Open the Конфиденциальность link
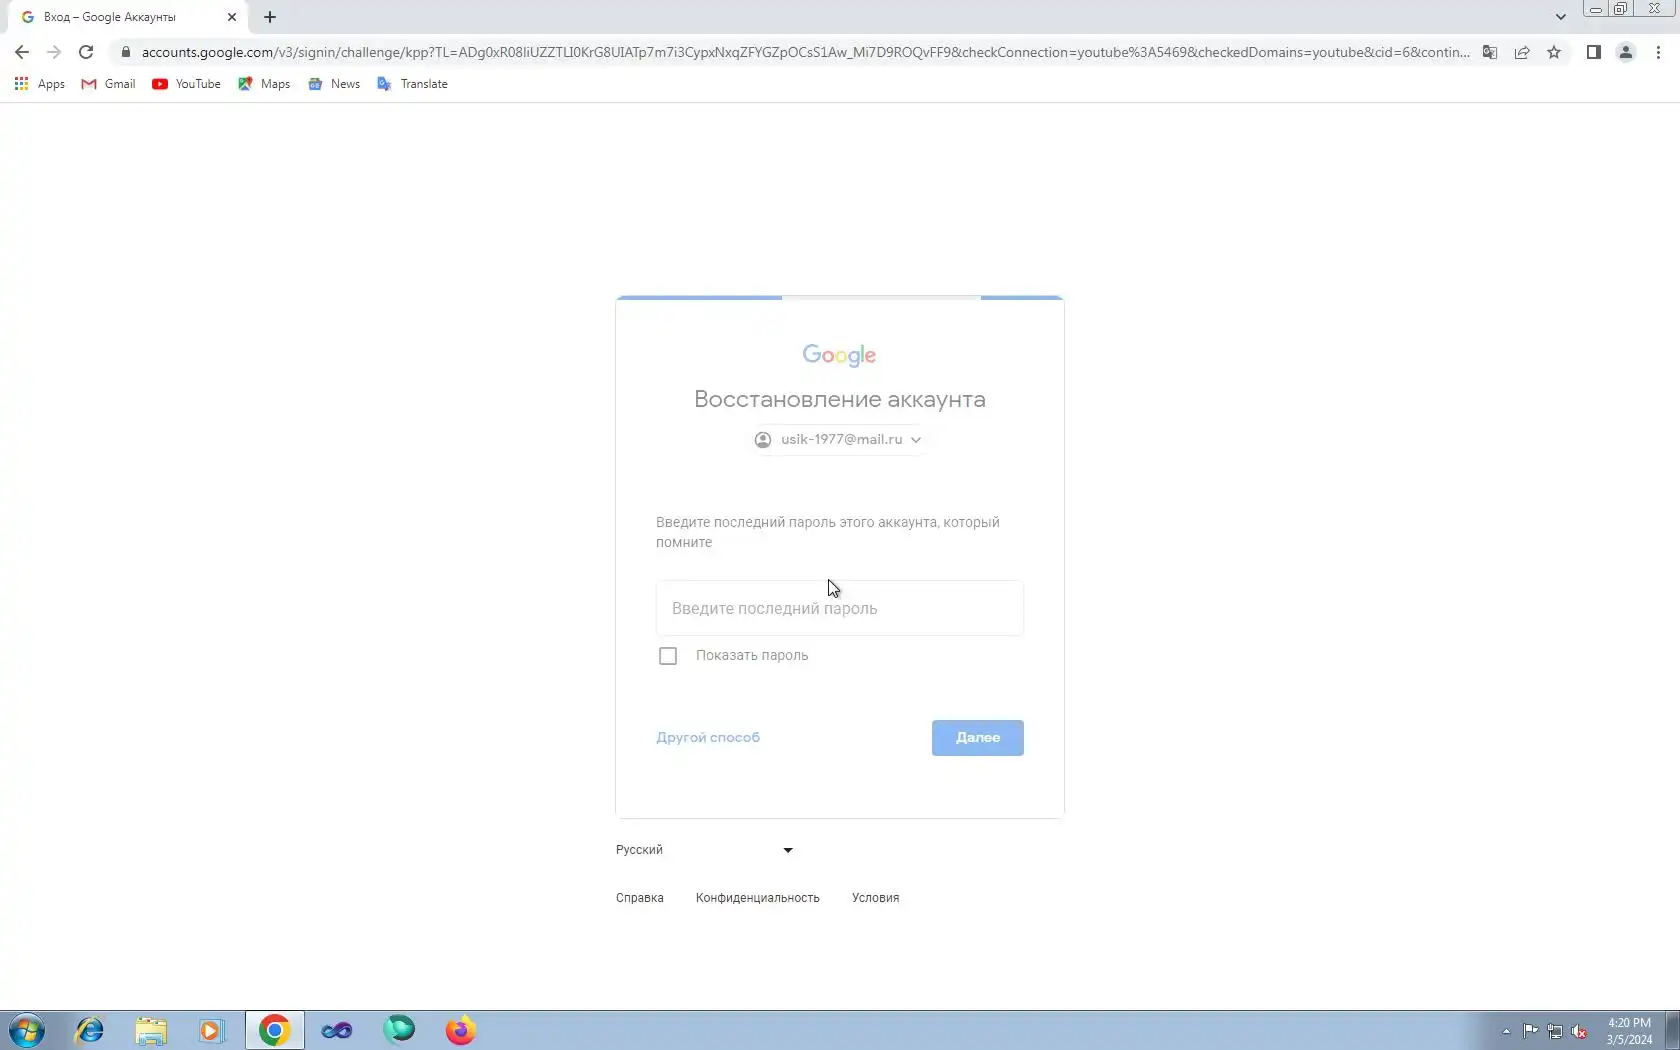The image size is (1680, 1050). tap(758, 898)
